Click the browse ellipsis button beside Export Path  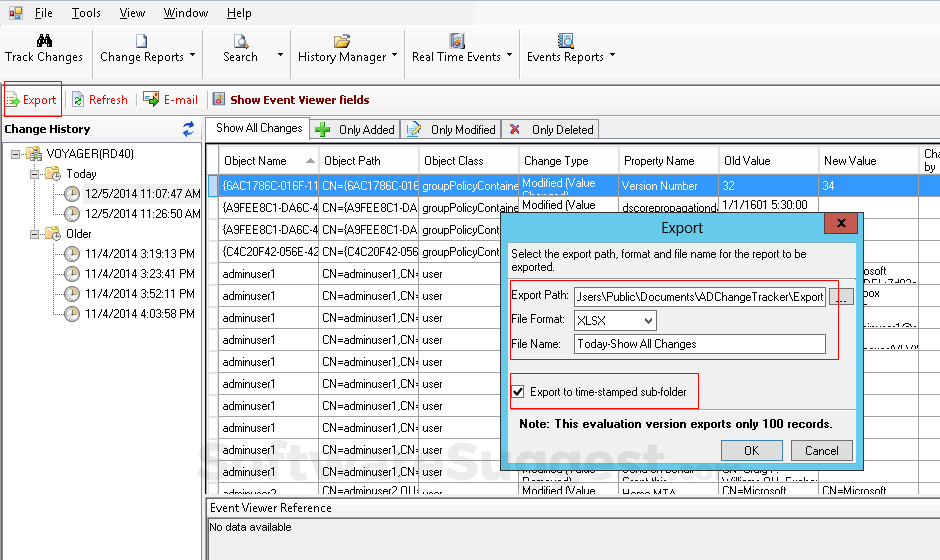842,297
